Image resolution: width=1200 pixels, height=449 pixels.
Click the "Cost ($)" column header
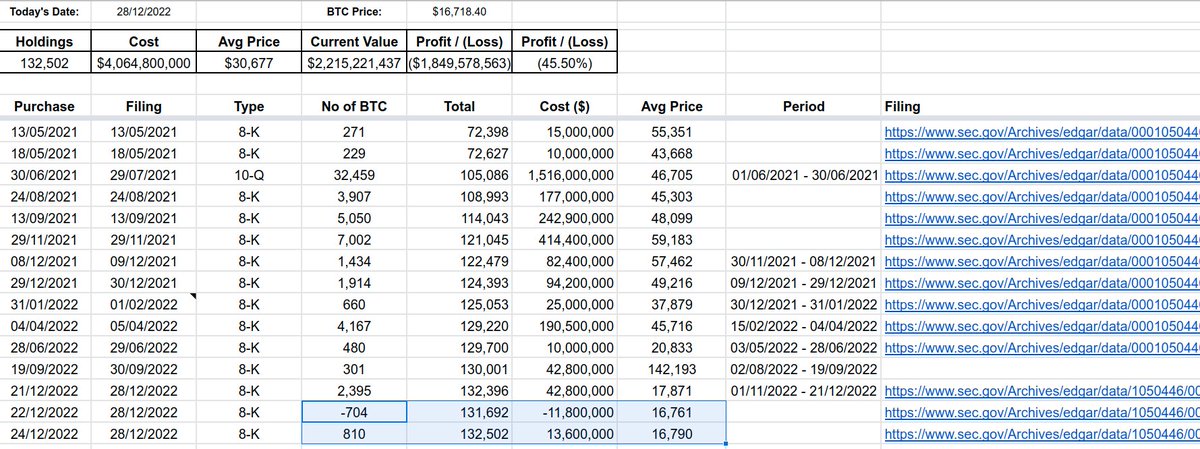(564, 106)
